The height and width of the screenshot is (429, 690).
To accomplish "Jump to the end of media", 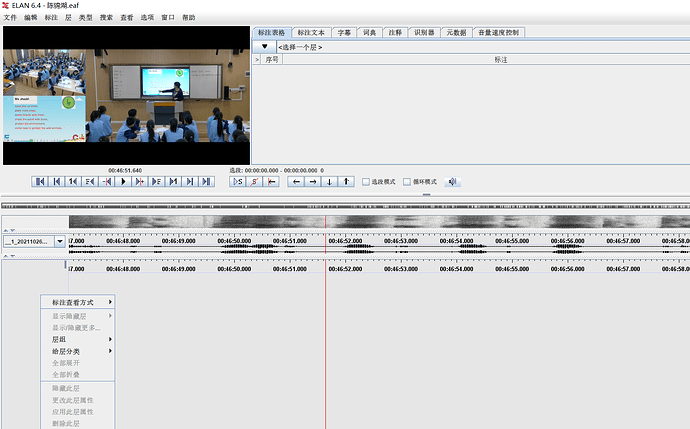I will click(x=206, y=181).
